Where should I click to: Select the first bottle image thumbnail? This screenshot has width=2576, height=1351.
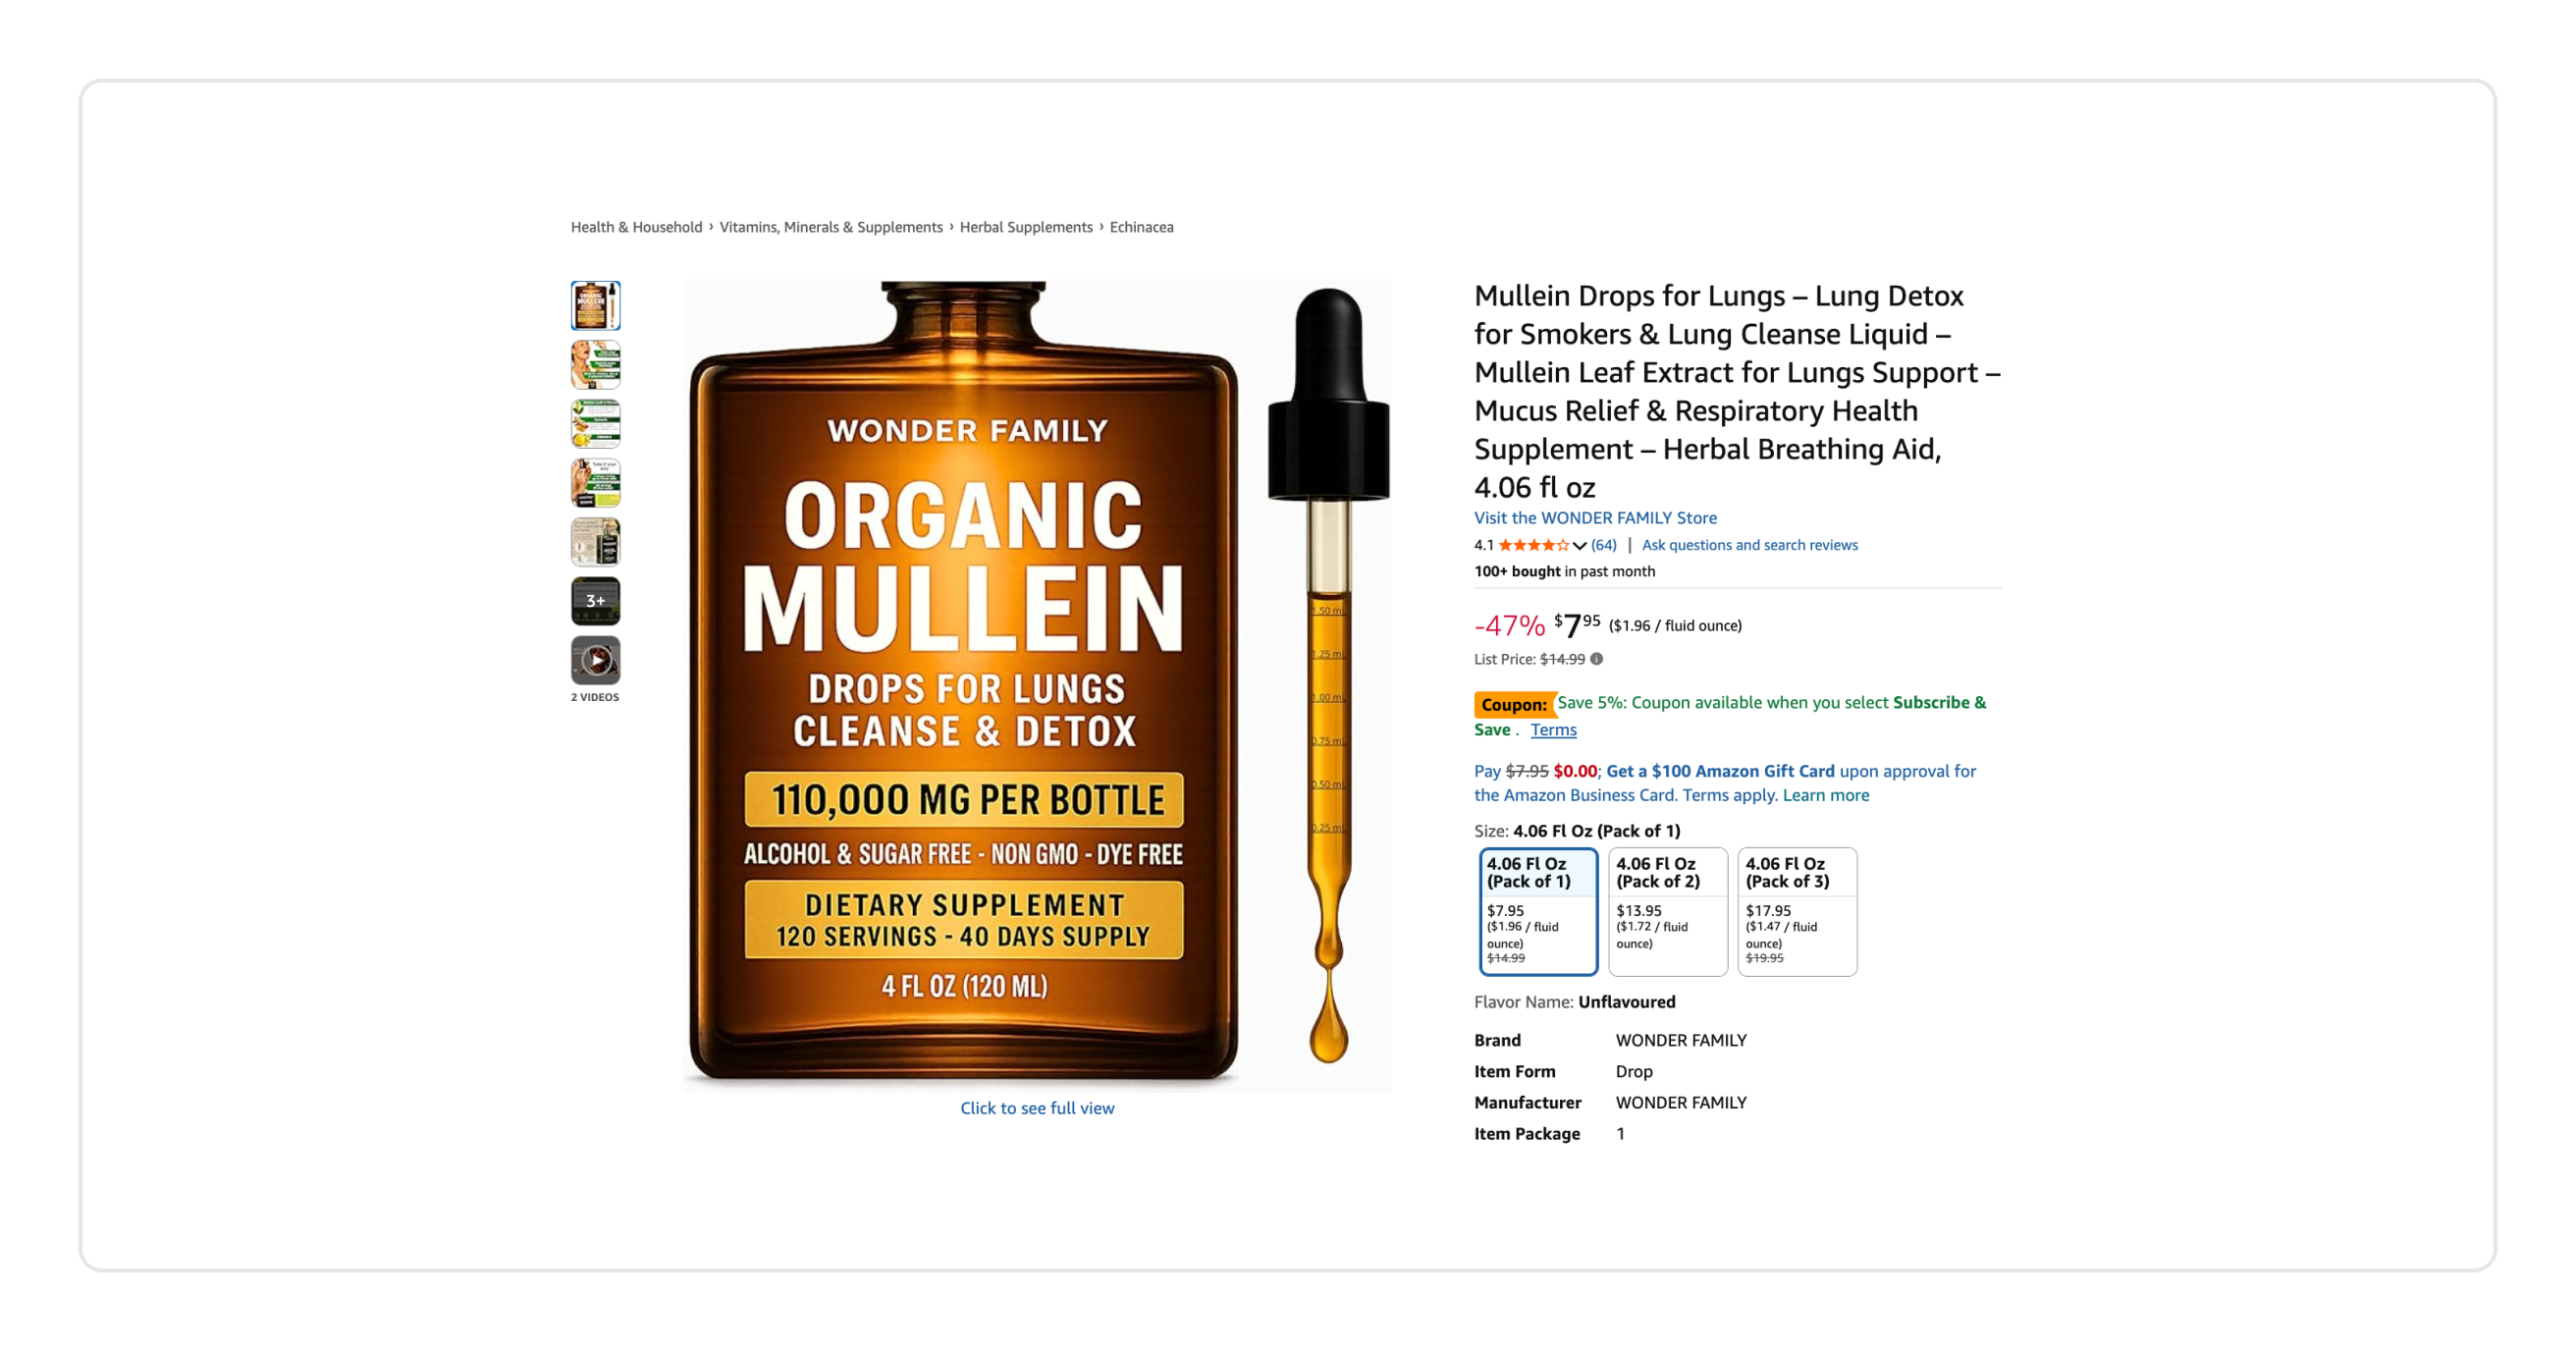[x=596, y=305]
